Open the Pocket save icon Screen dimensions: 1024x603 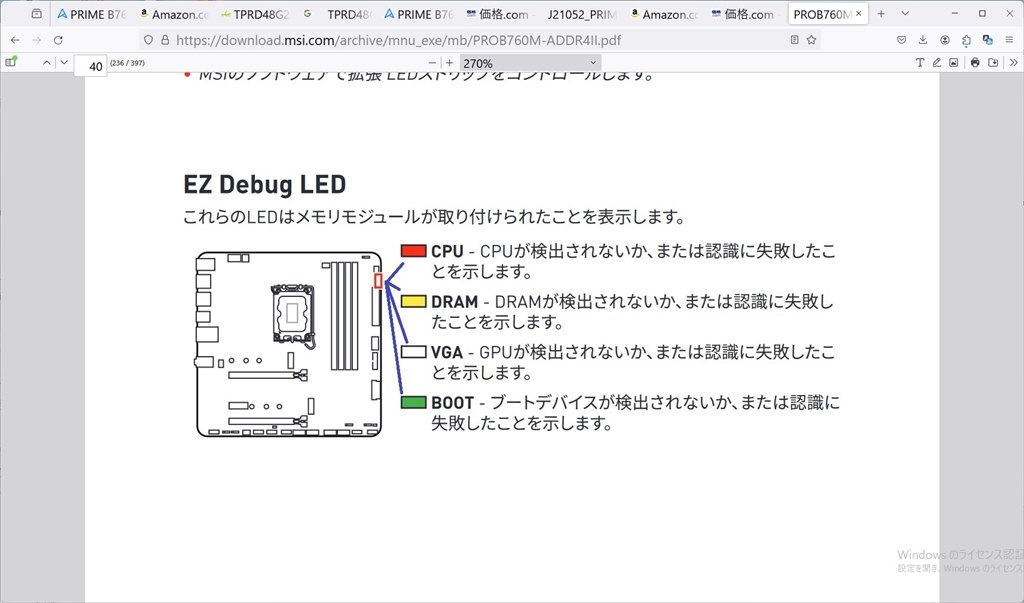coord(901,40)
